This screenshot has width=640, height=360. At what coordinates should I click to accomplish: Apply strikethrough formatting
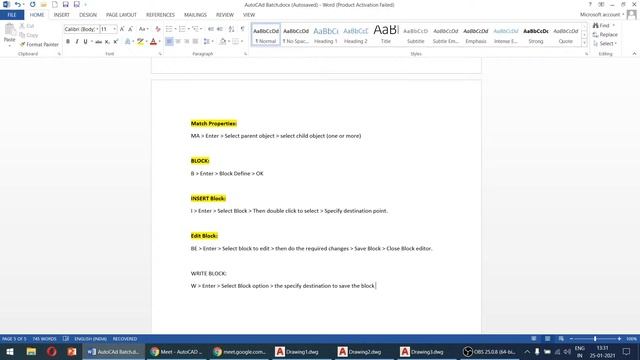(x=98, y=42)
